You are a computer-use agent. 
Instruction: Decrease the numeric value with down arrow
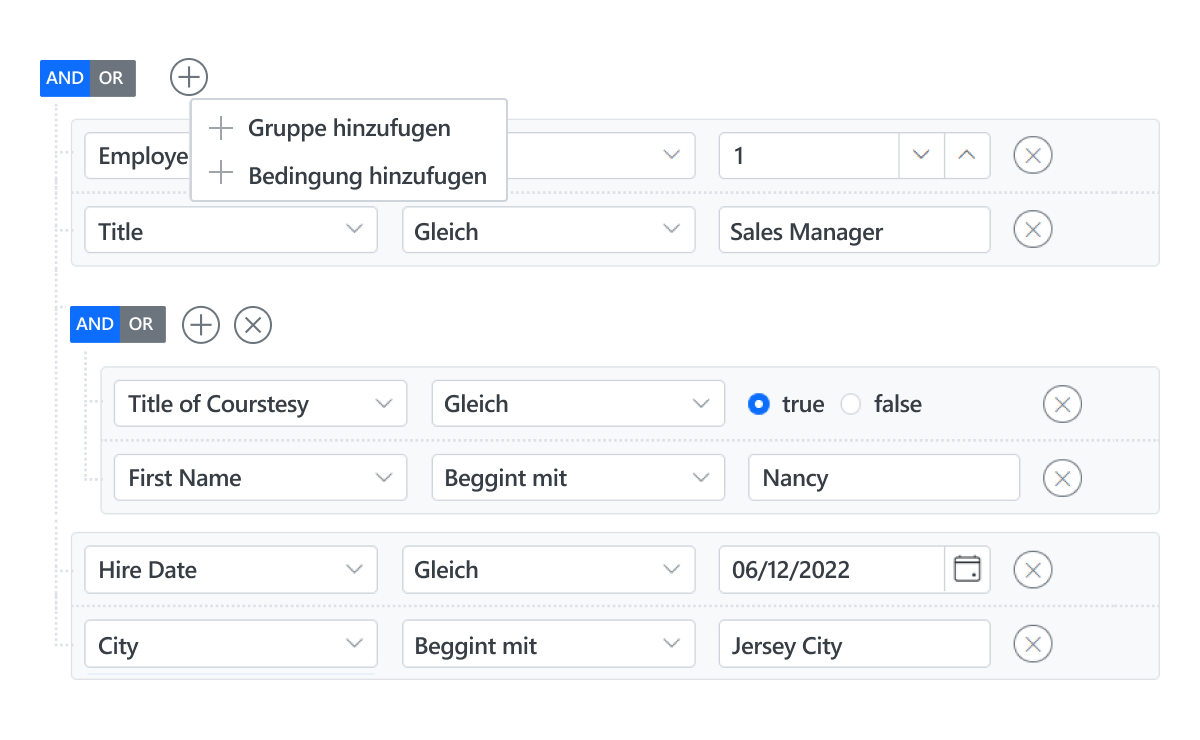click(x=922, y=156)
